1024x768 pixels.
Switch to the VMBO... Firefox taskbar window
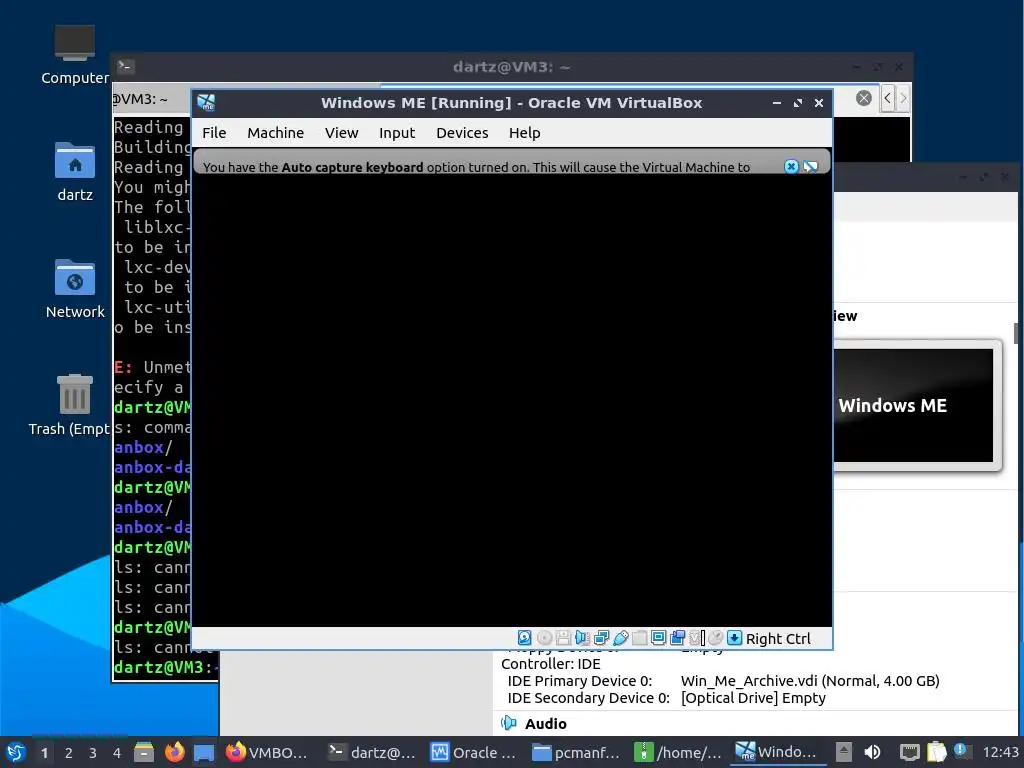click(x=266, y=752)
